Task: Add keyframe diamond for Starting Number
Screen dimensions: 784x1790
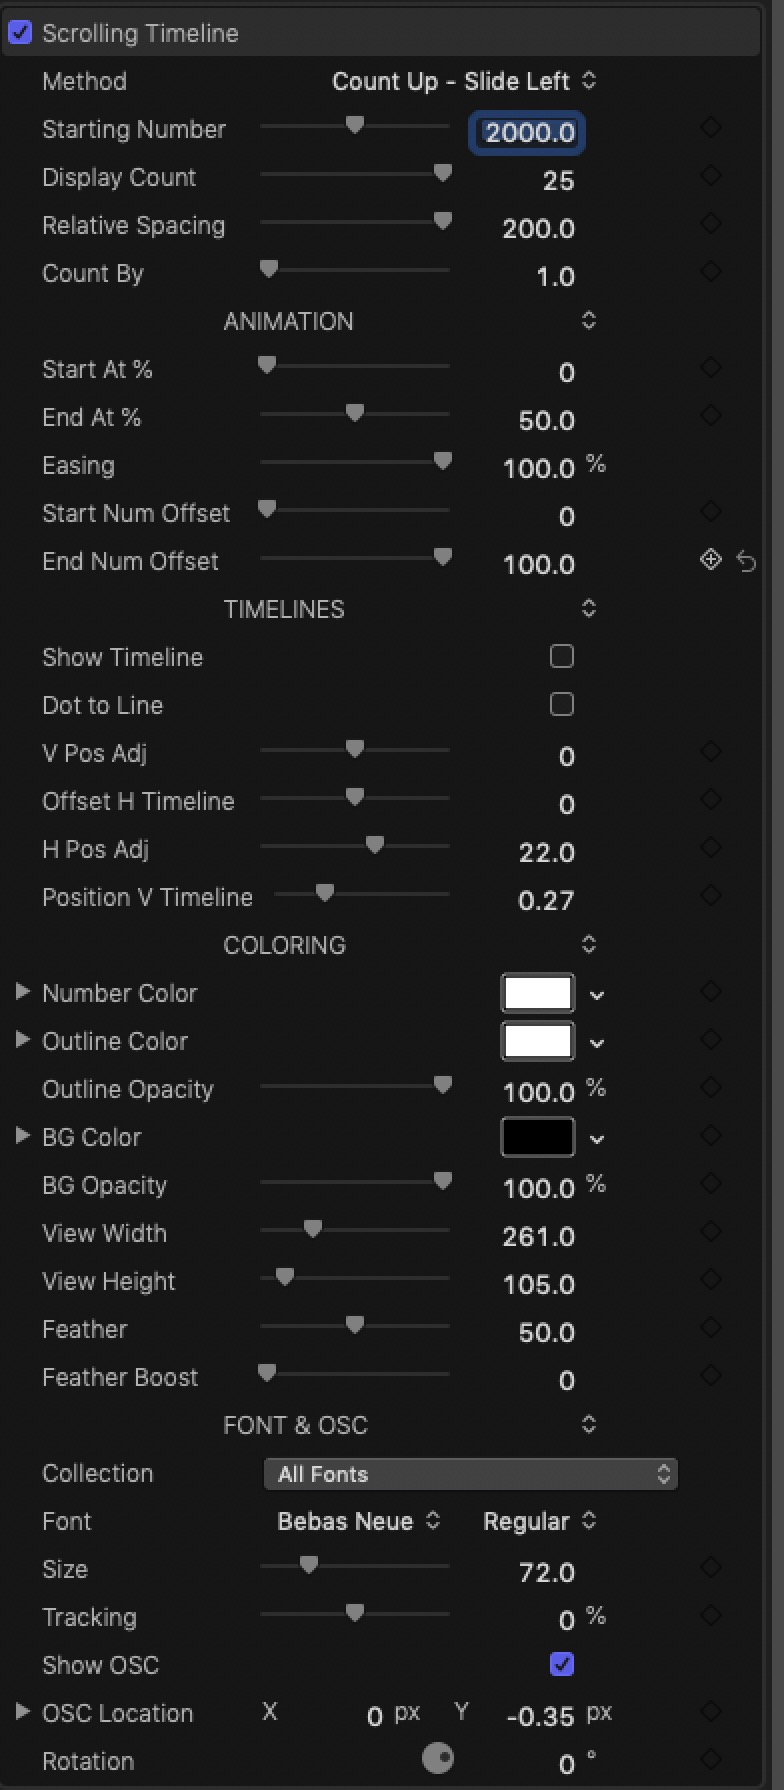Action: click(x=711, y=128)
